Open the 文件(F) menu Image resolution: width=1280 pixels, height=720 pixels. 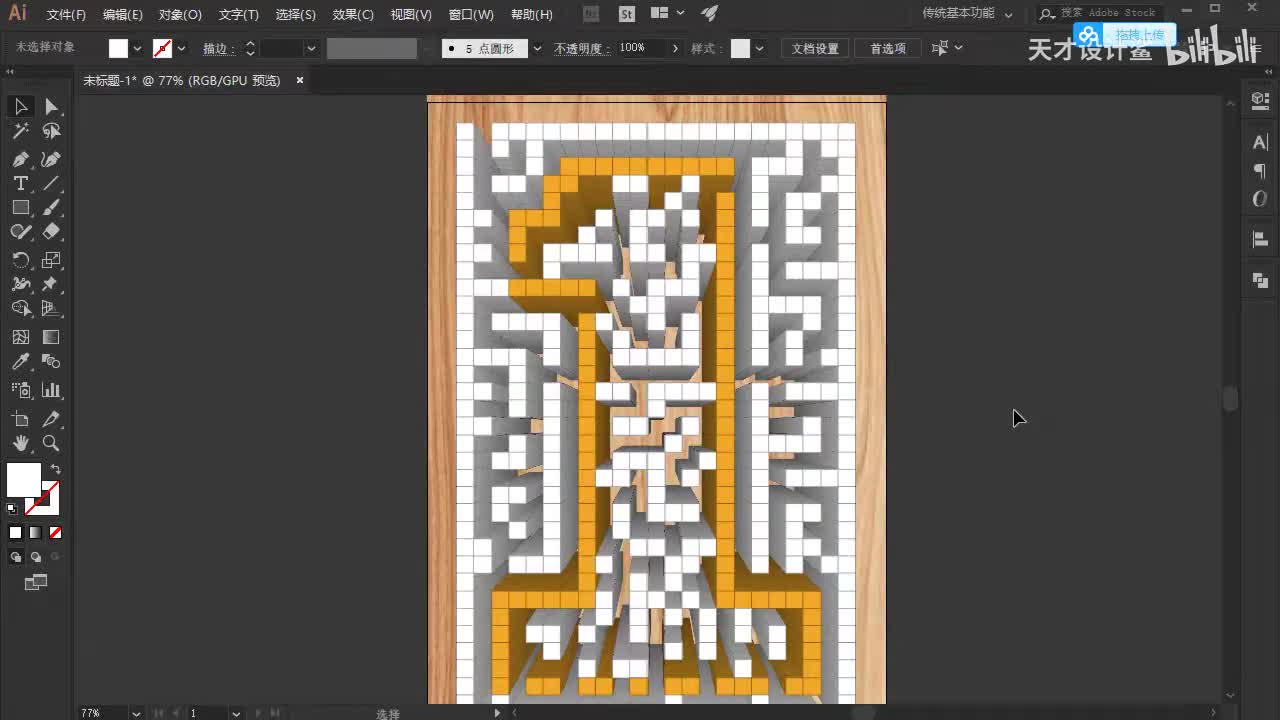66,15
